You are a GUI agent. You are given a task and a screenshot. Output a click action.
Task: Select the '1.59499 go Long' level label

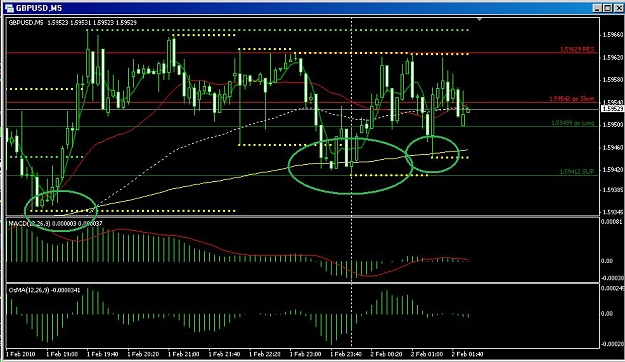click(573, 123)
